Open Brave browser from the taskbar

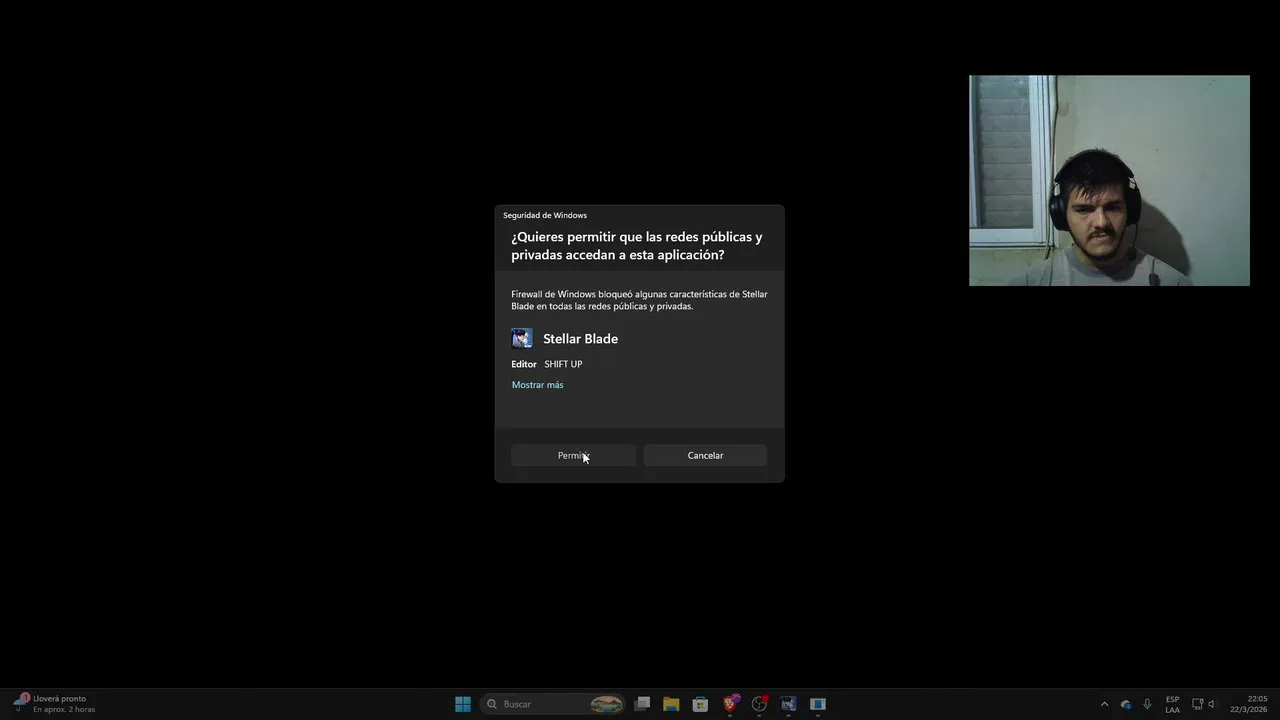pos(730,704)
